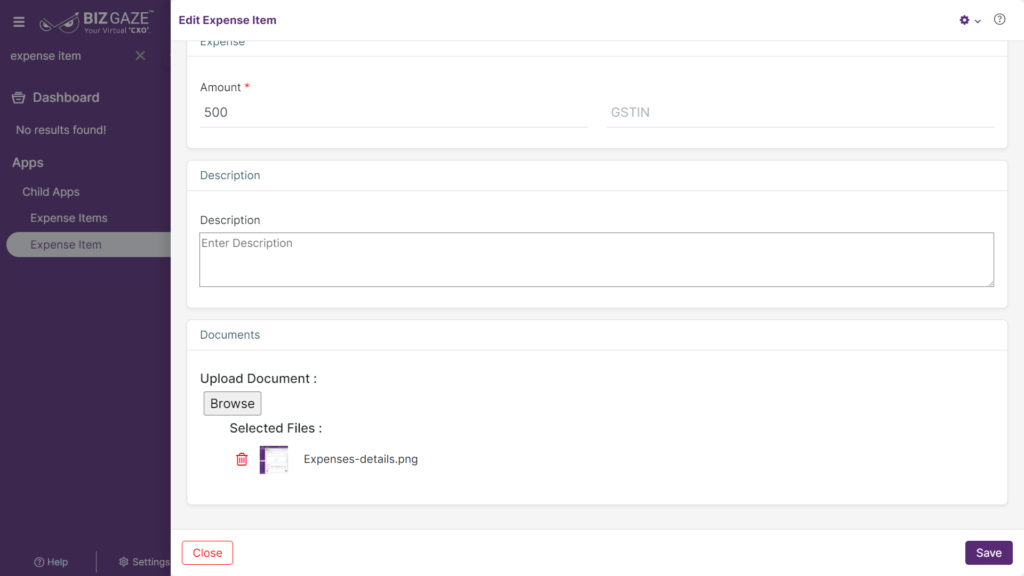Delete Expenses-details.png with the trash icon
Viewport: 1024px width, 576px height.
242,459
